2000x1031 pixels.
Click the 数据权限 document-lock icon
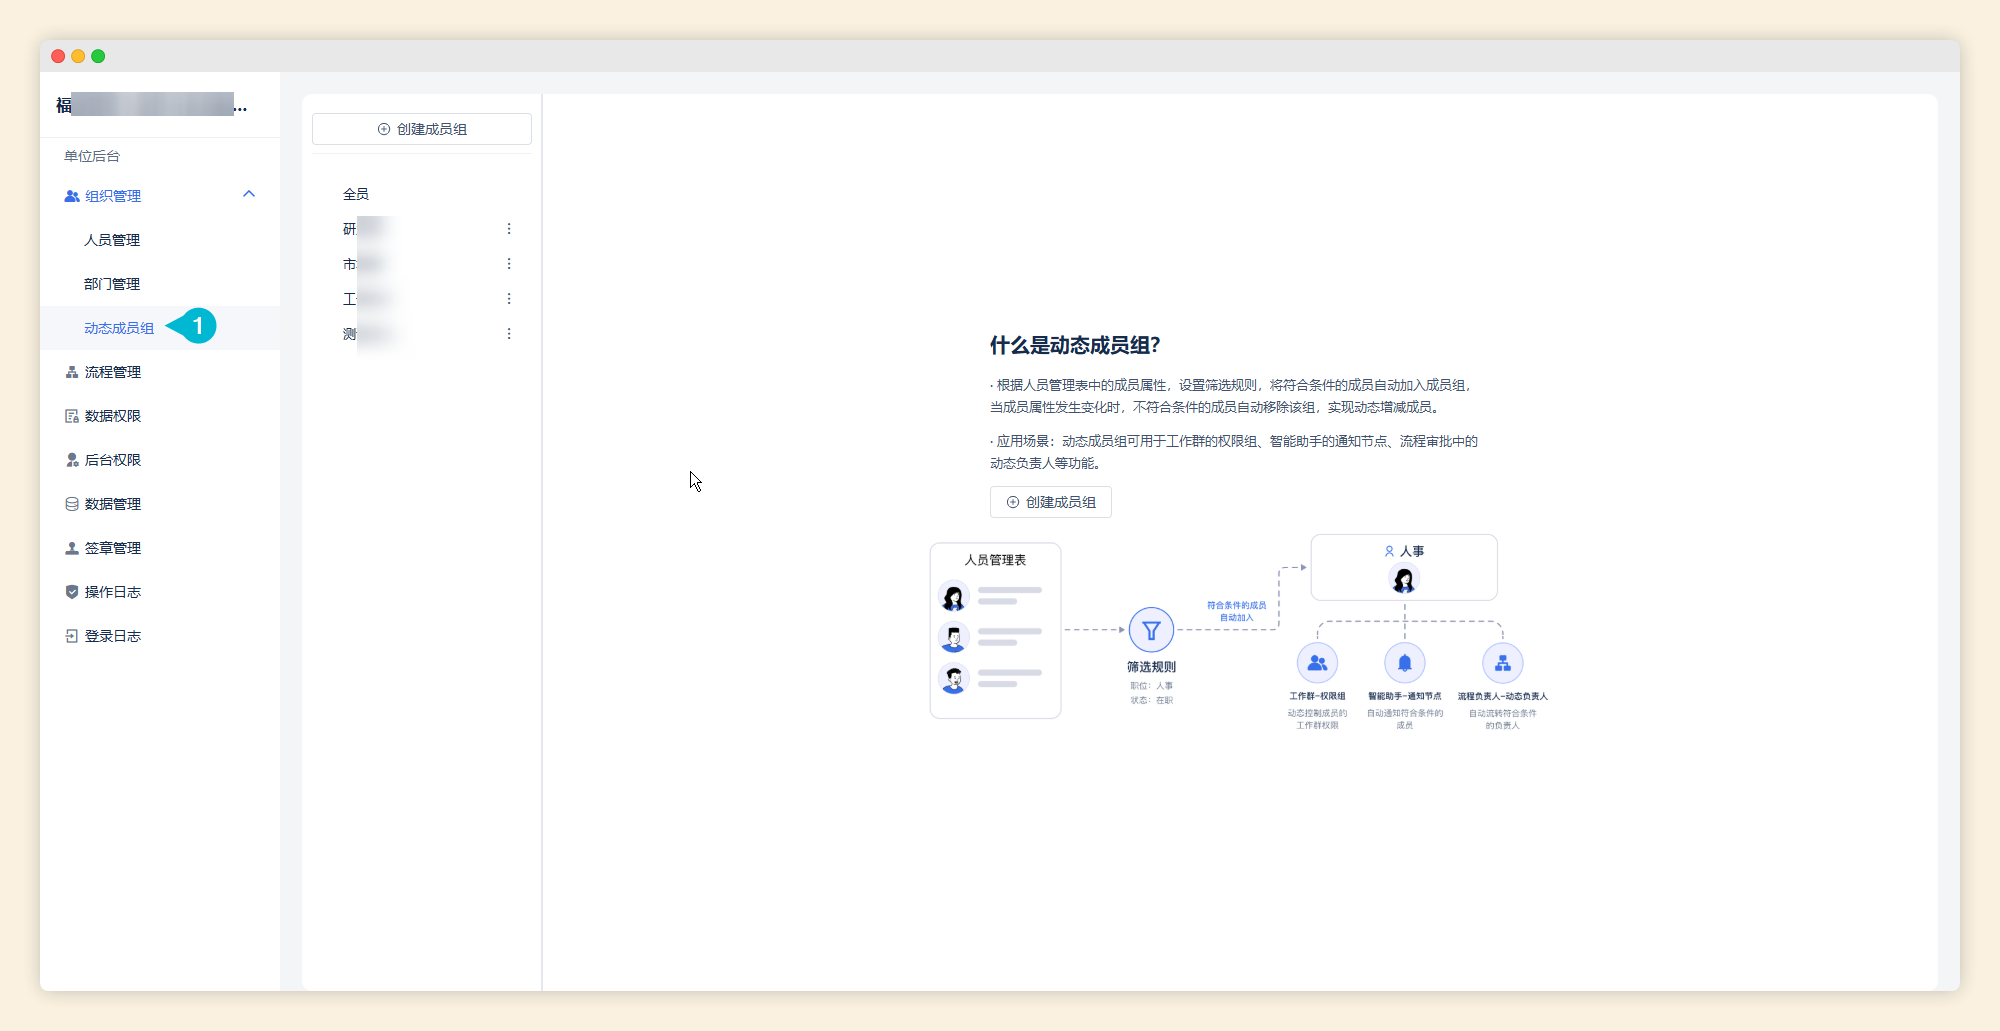pos(72,416)
